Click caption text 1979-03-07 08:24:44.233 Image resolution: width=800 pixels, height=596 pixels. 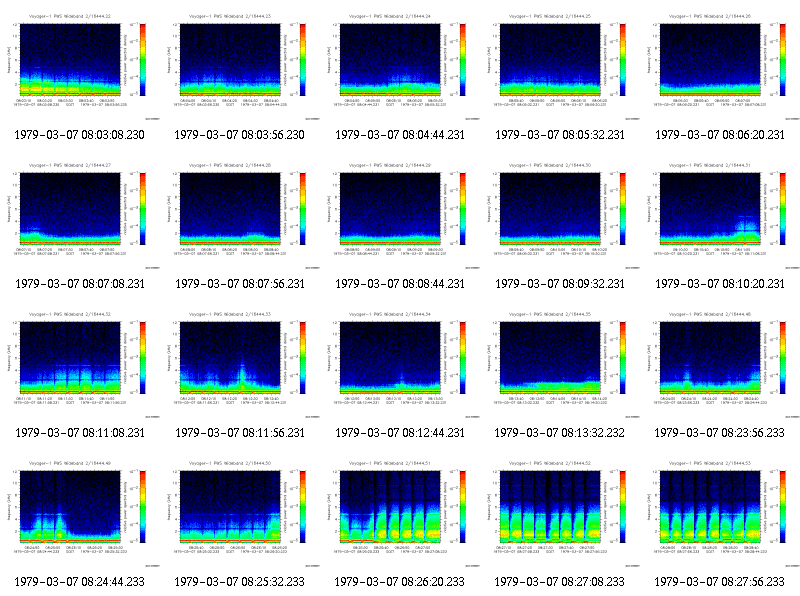(80, 582)
